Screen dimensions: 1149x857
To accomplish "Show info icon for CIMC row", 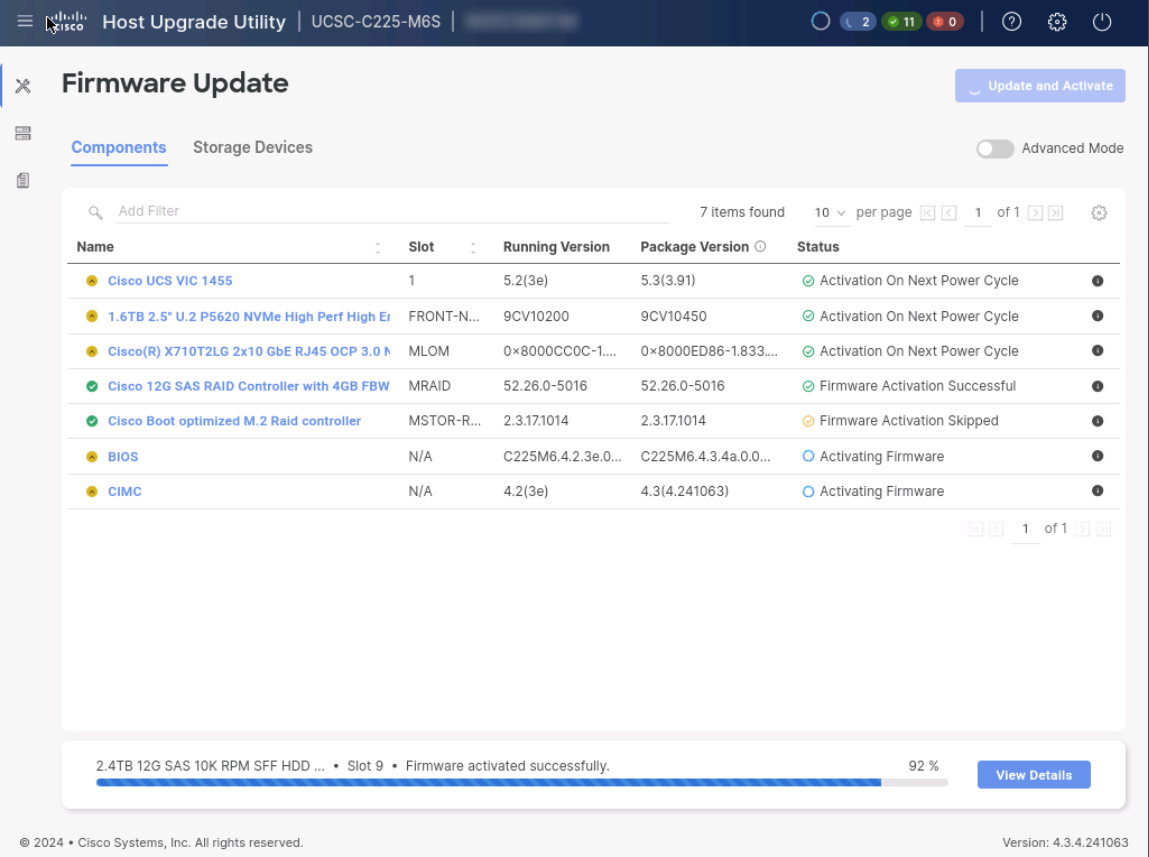I will point(1097,491).
